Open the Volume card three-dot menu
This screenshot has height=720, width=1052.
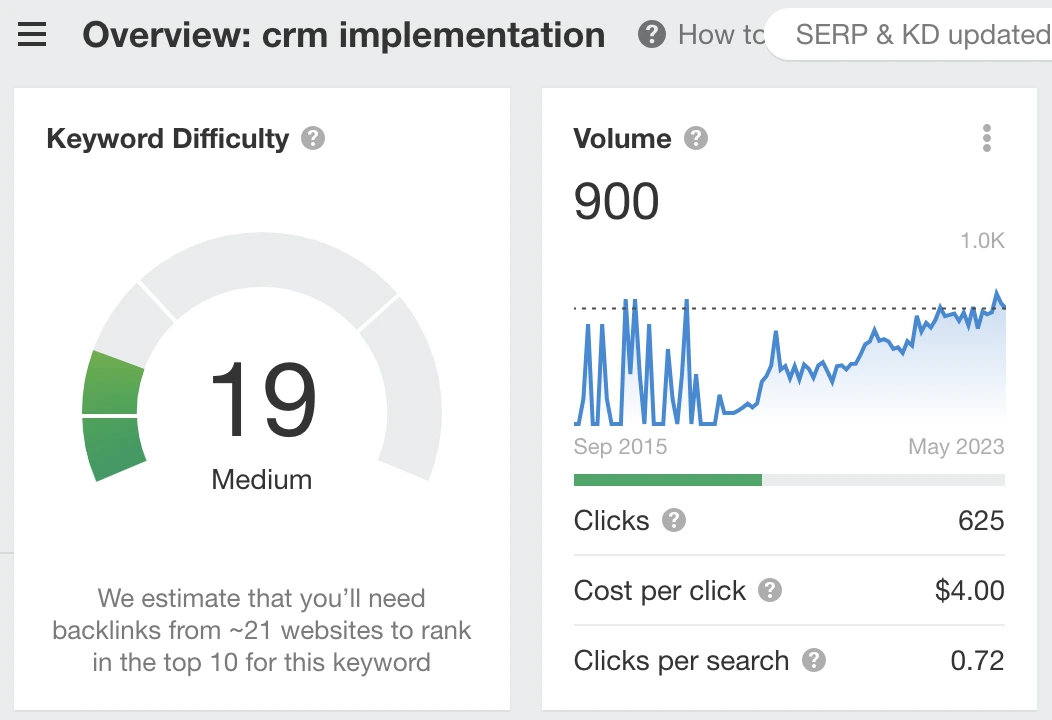tap(986, 138)
